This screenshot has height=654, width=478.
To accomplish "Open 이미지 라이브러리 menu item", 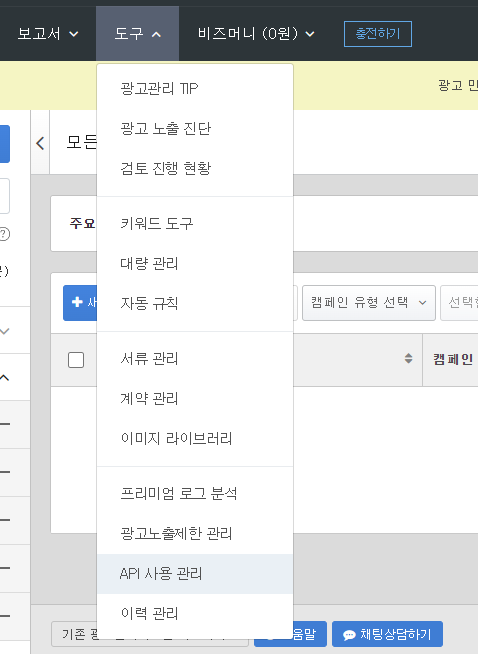I will (x=195, y=438).
